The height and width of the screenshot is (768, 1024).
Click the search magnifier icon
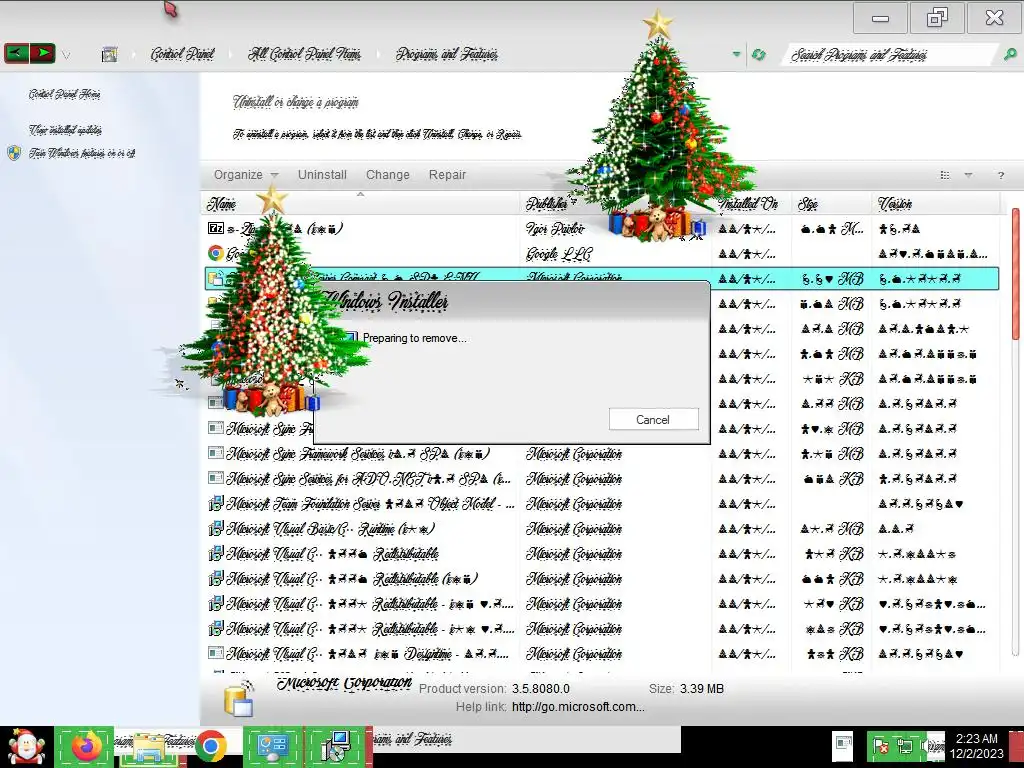1010,55
